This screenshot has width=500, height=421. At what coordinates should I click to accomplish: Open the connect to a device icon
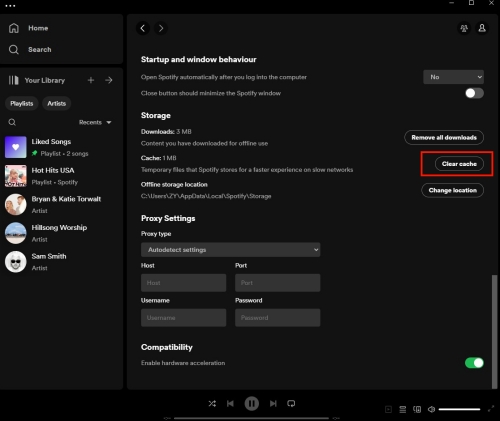tap(417, 409)
